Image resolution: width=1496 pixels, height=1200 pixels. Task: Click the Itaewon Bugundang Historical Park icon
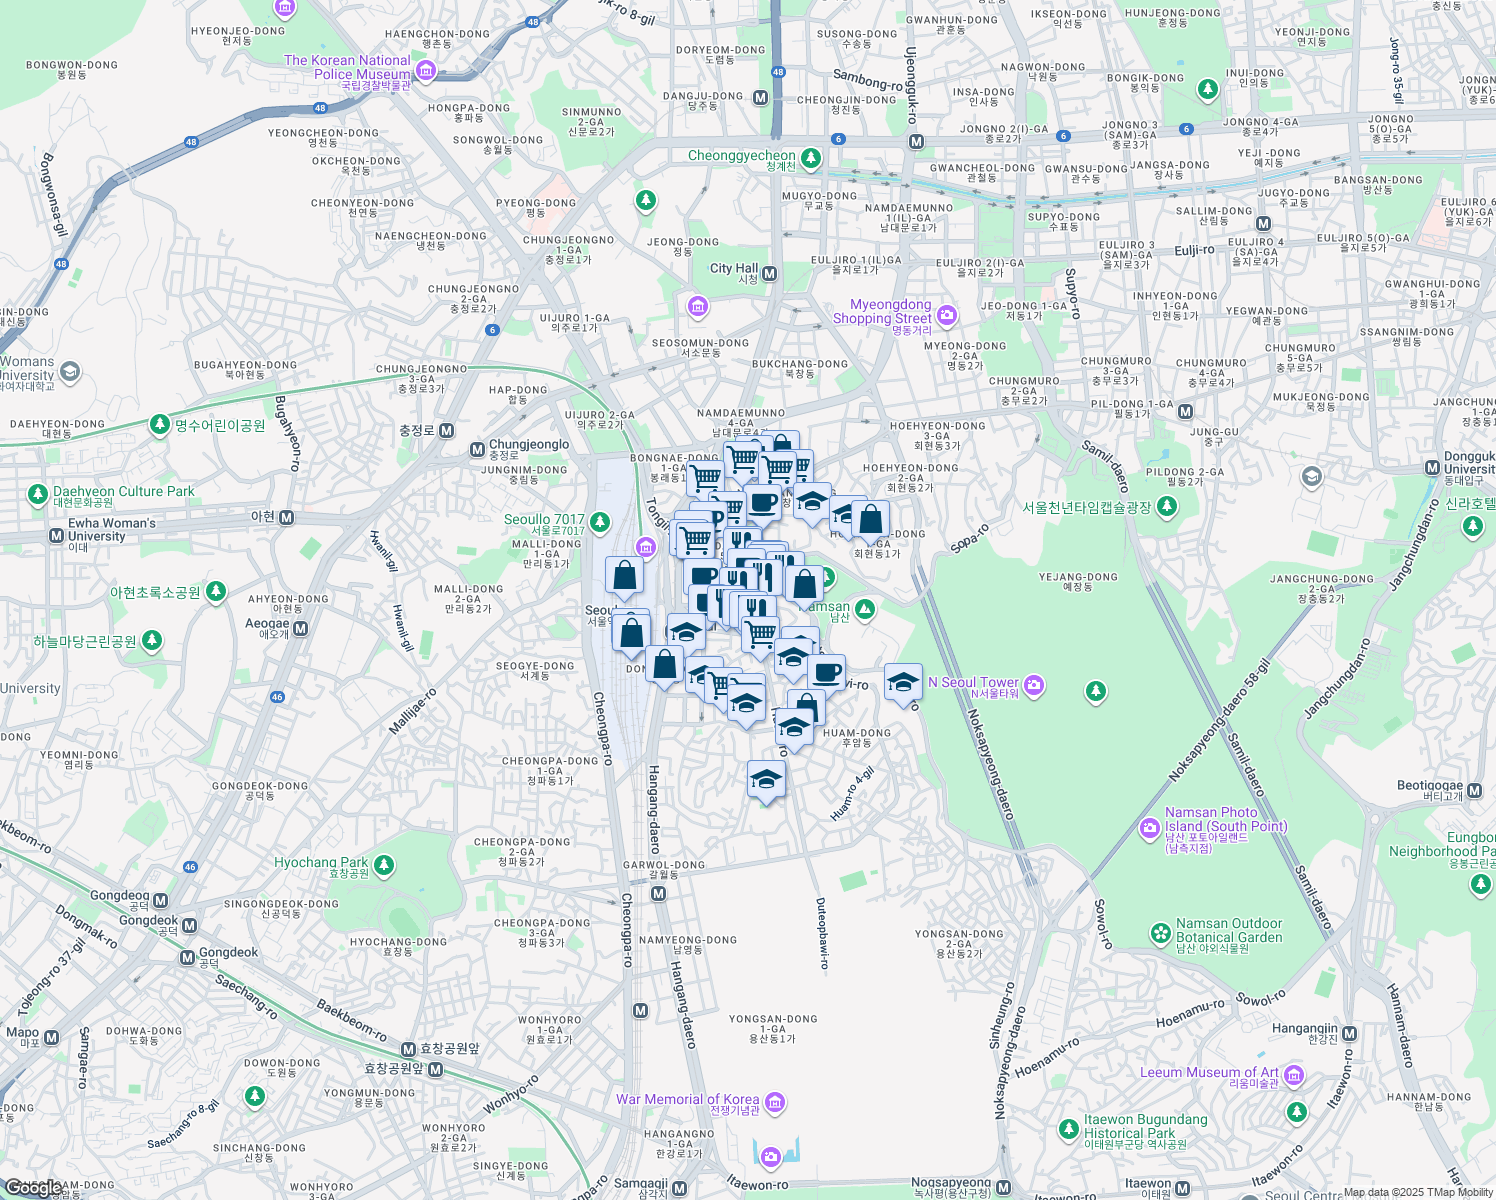point(1070,1130)
